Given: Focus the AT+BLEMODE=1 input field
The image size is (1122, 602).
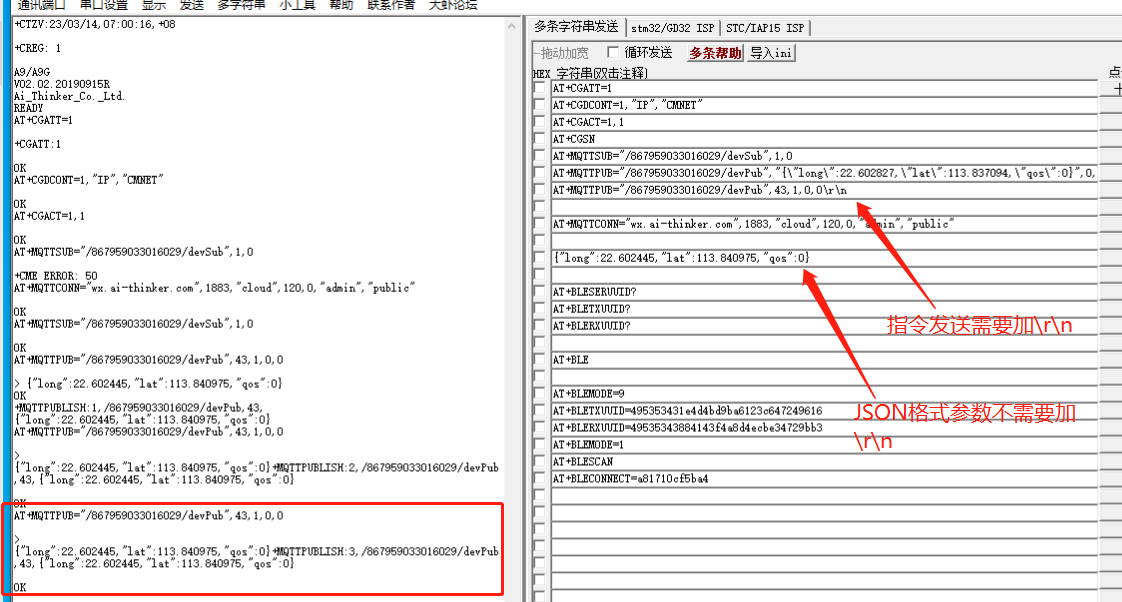Looking at the screenshot, I should 824,445.
